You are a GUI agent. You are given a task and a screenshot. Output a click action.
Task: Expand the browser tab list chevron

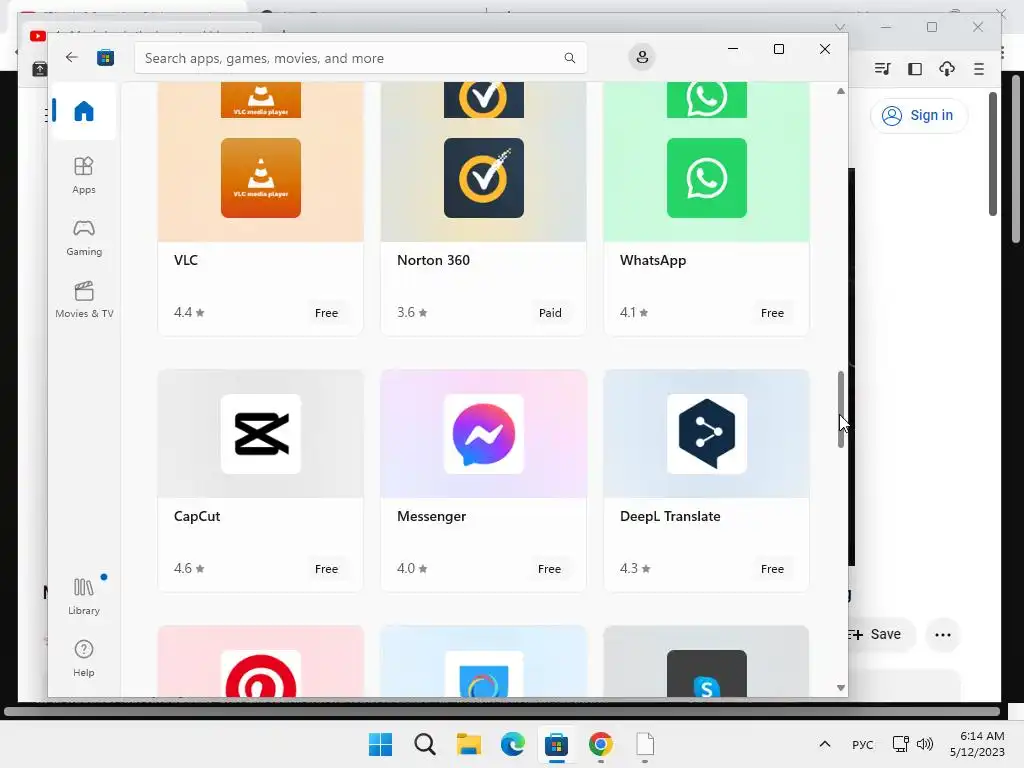840,27
